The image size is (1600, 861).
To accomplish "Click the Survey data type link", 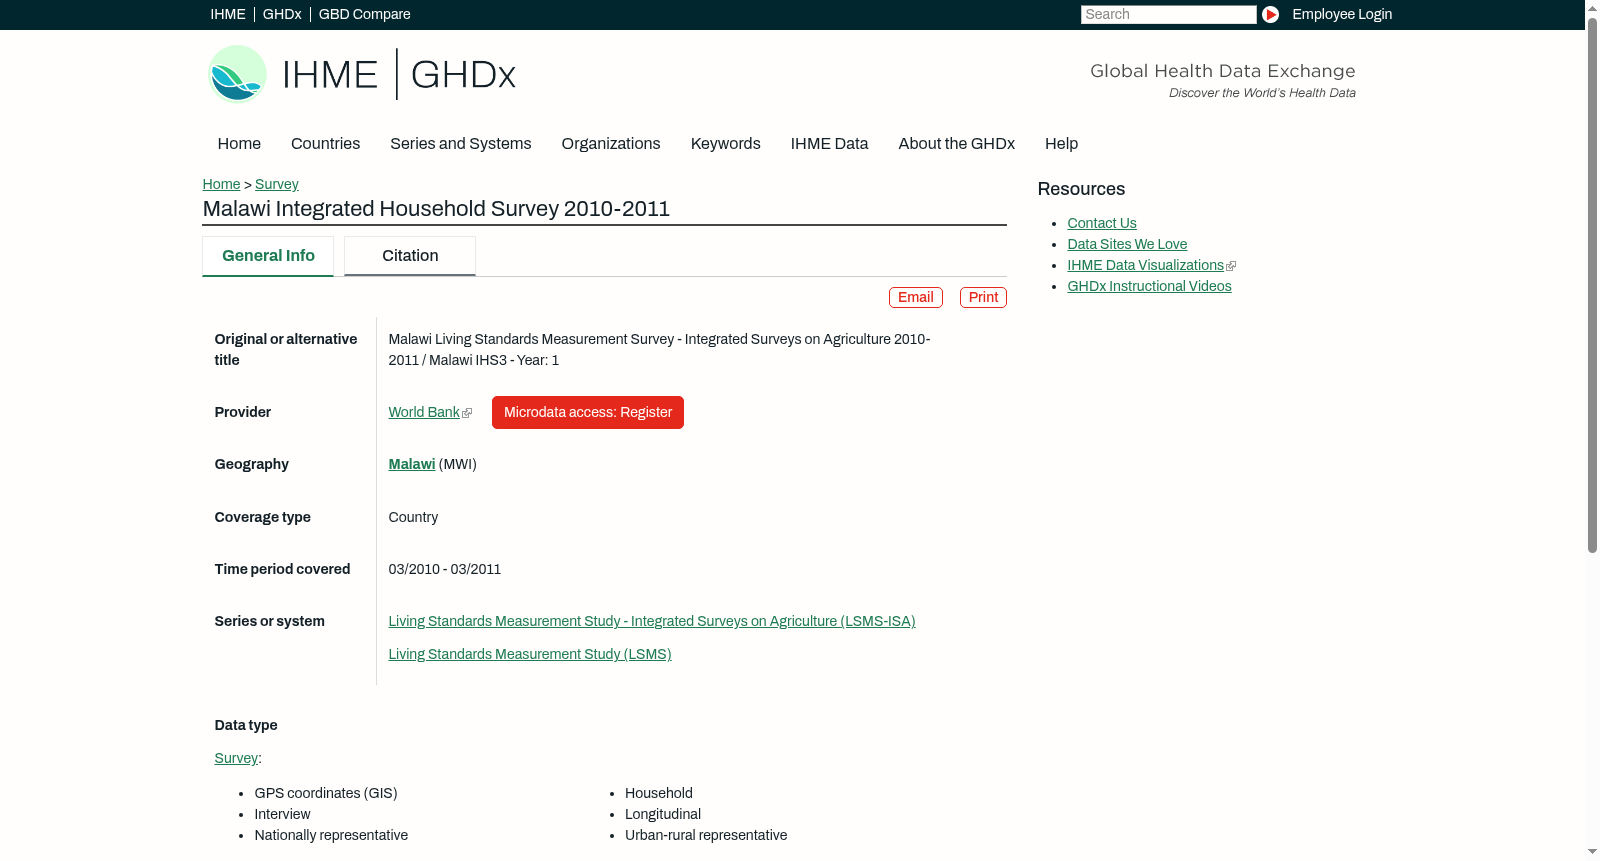I will point(236,758).
